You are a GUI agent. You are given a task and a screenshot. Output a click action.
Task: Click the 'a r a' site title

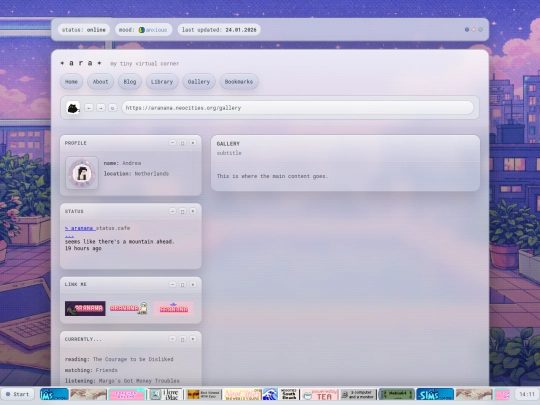(x=81, y=63)
